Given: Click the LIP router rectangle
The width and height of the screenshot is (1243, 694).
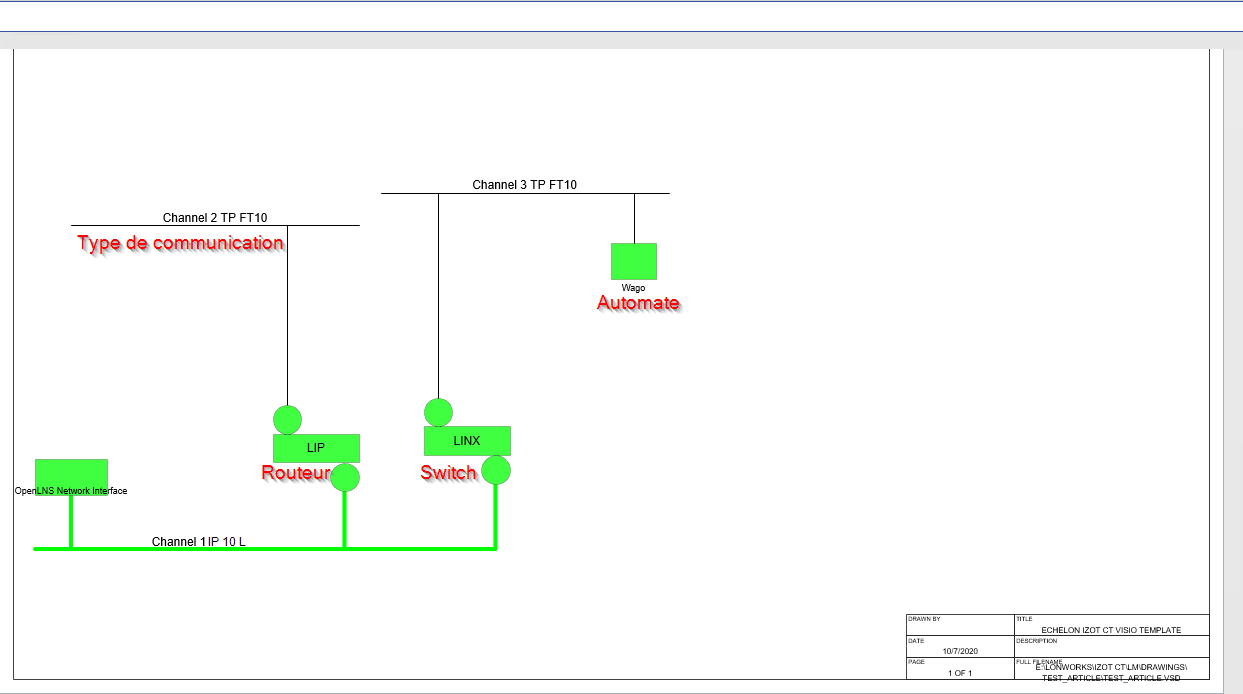Looking at the screenshot, I should 316,448.
